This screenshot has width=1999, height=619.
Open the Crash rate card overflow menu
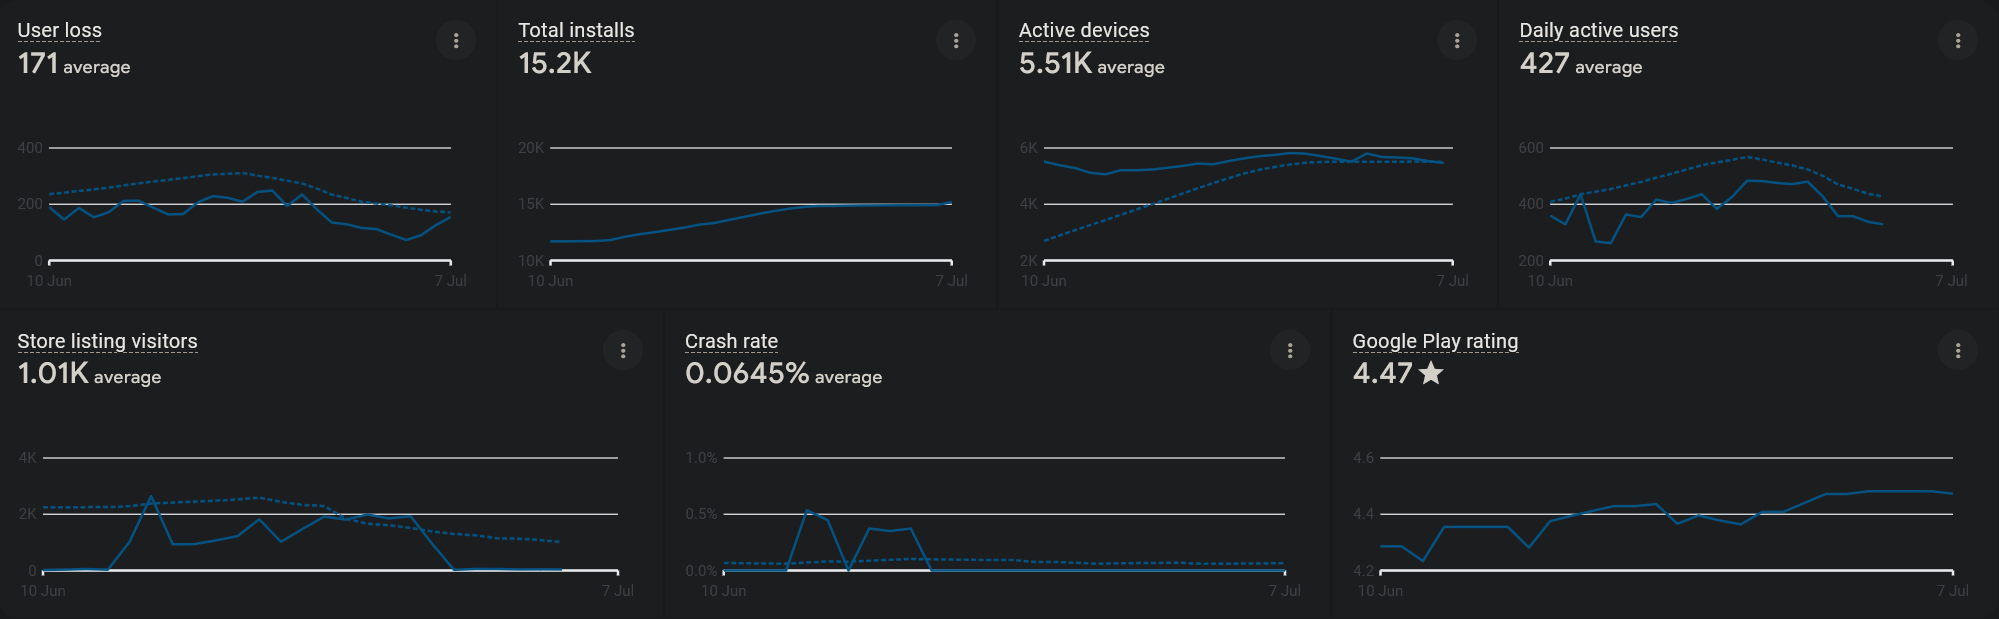click(1290, 351)
